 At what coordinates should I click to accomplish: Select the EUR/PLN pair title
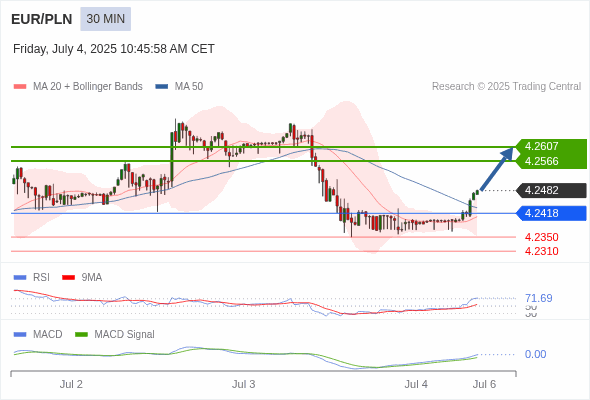(42, 19)
